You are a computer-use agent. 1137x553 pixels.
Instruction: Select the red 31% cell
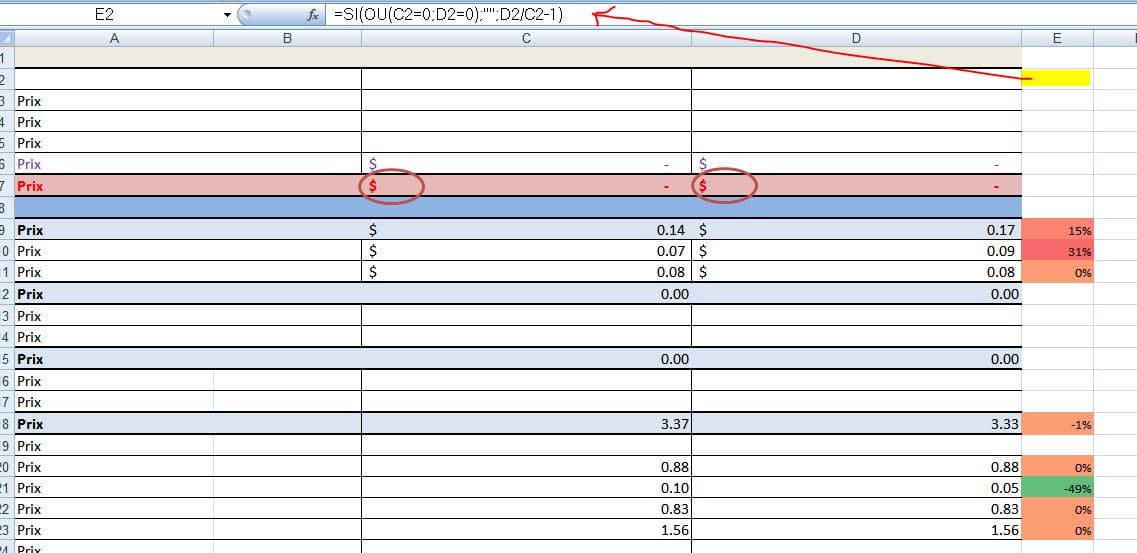1057,251
